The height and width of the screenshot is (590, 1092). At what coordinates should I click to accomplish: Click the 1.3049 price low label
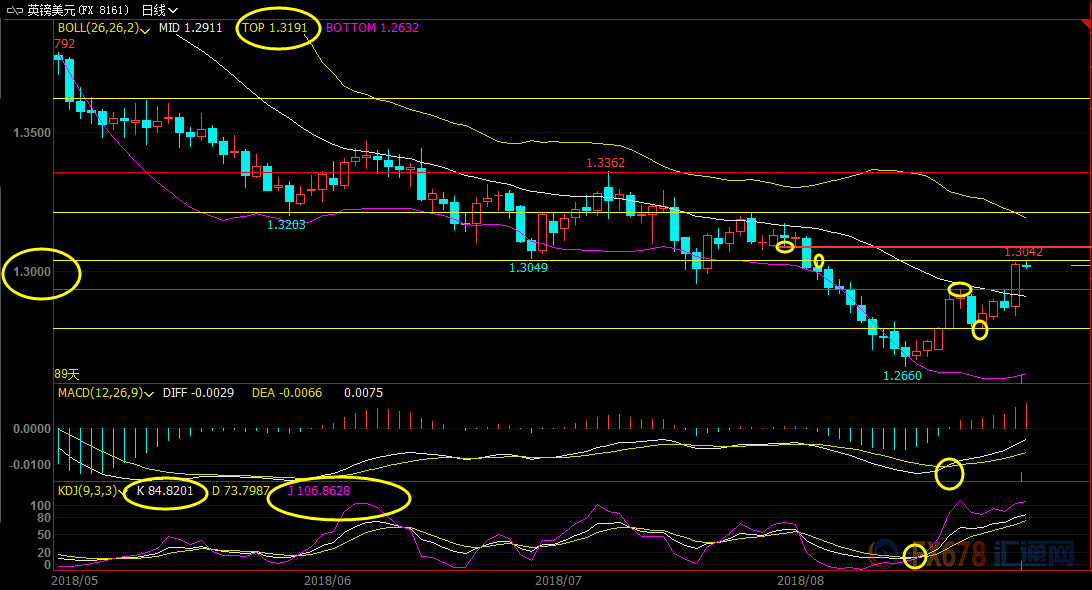click(x=529, y=267)
